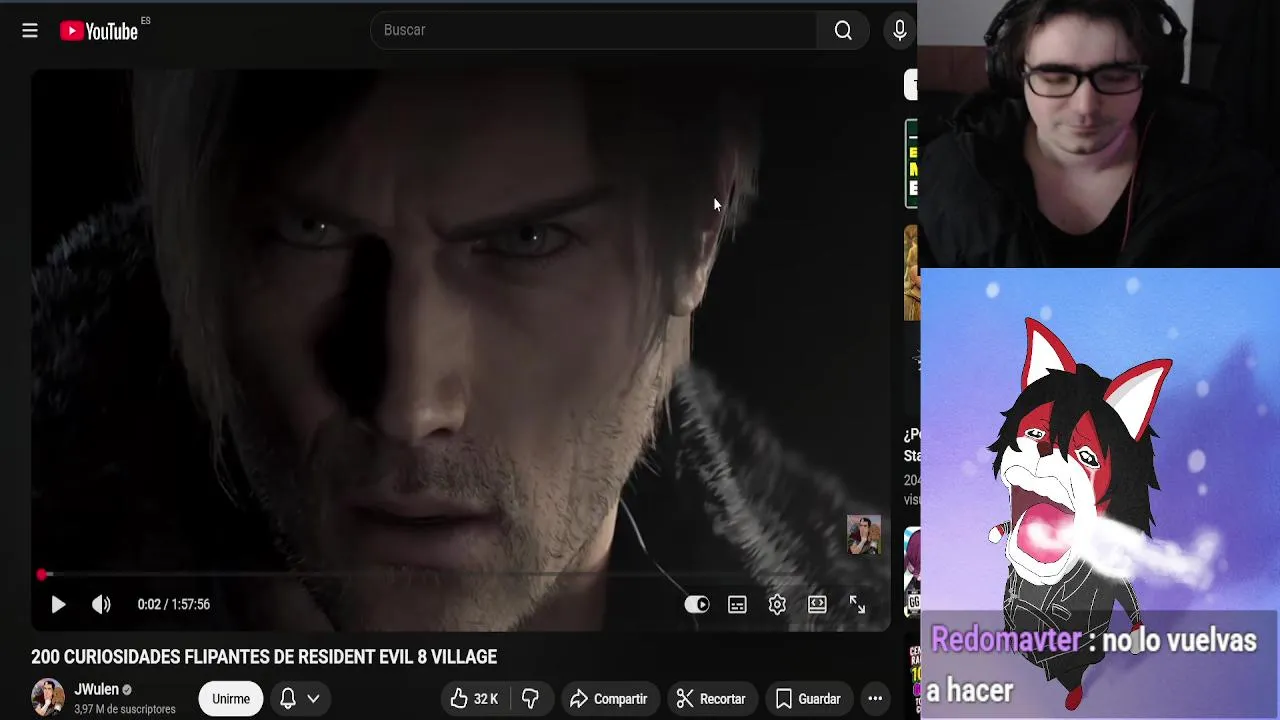Click the Buscar search field
Image resolution: width=1280 pixels, height=720 pixels.
(x=594, y=30)
